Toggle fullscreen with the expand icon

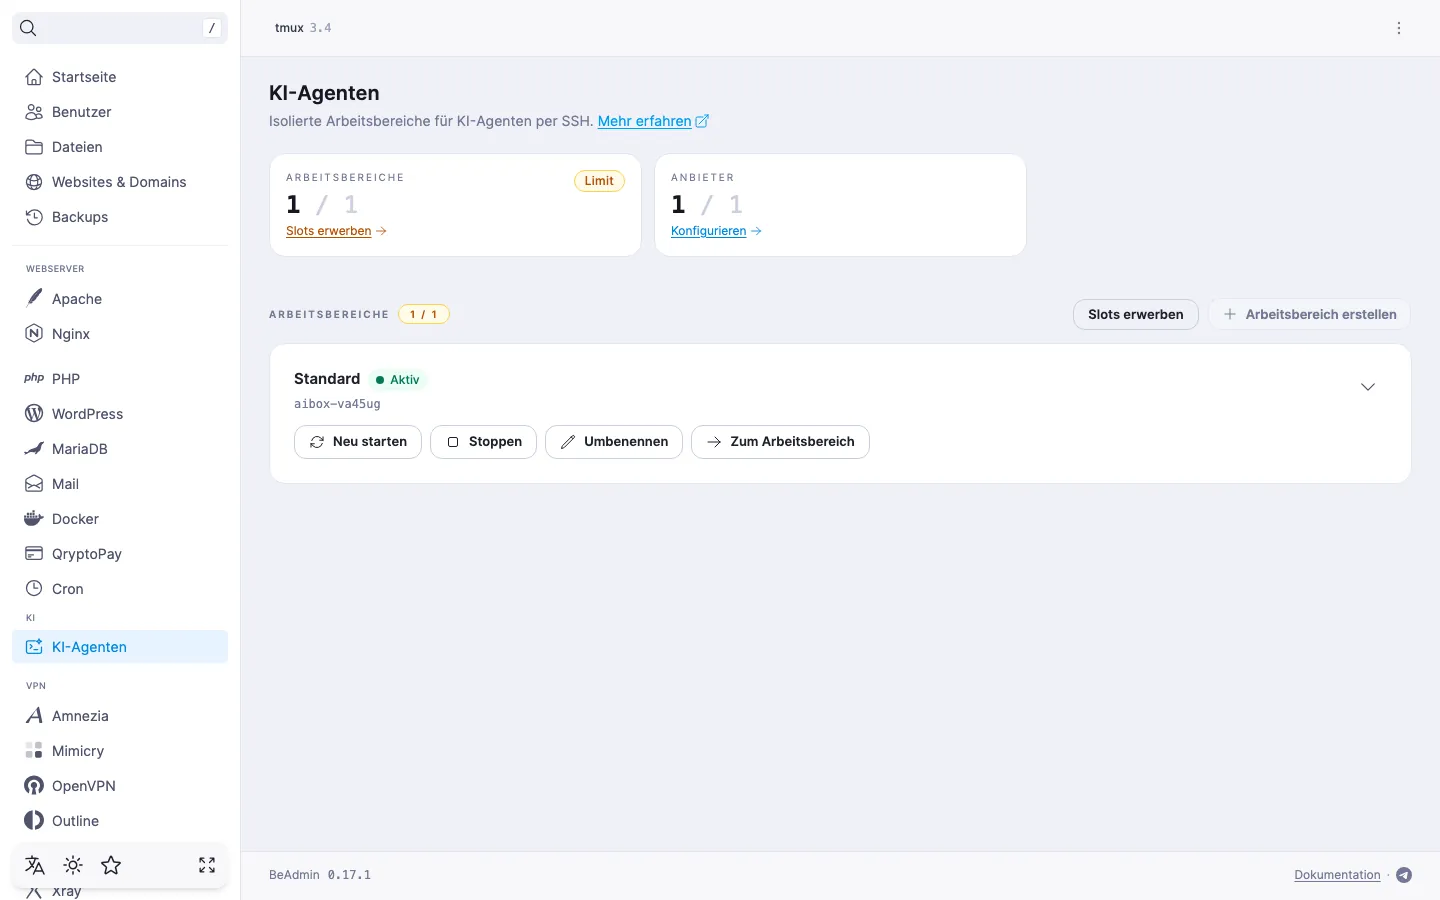207,865
